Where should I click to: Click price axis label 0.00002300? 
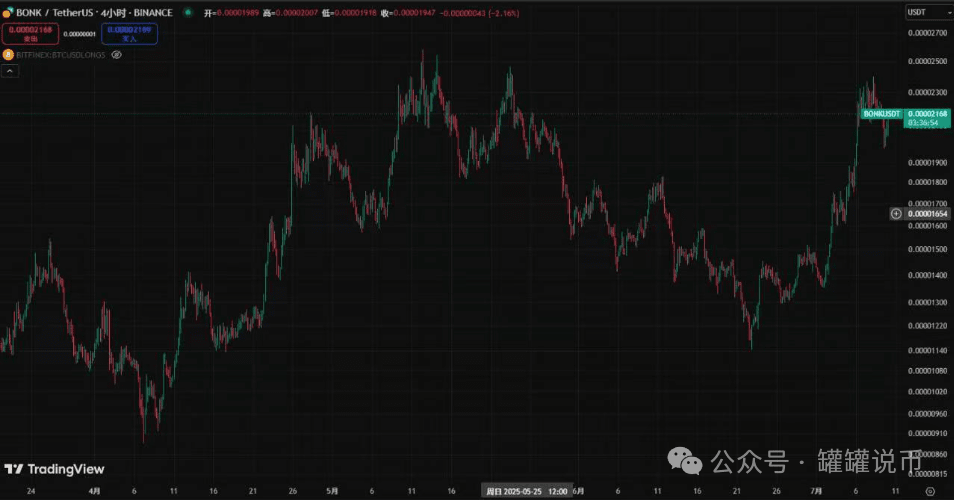pyautogui.click(x=928, y=92)
